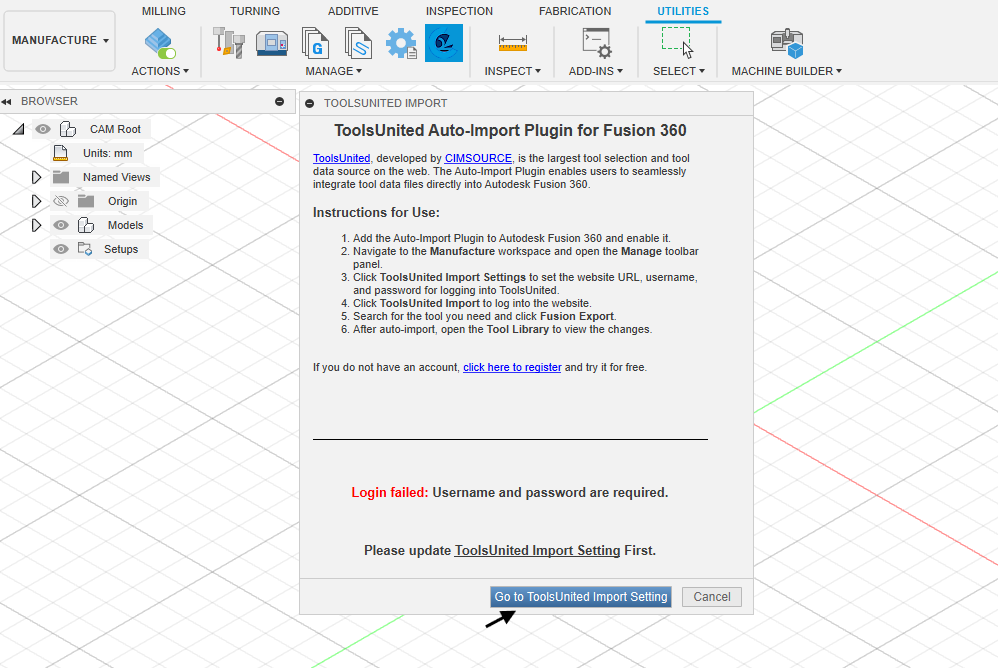The height and width of the screenshot is (668, 998).
Task: Select the Origin label
Action: [122, 201]
